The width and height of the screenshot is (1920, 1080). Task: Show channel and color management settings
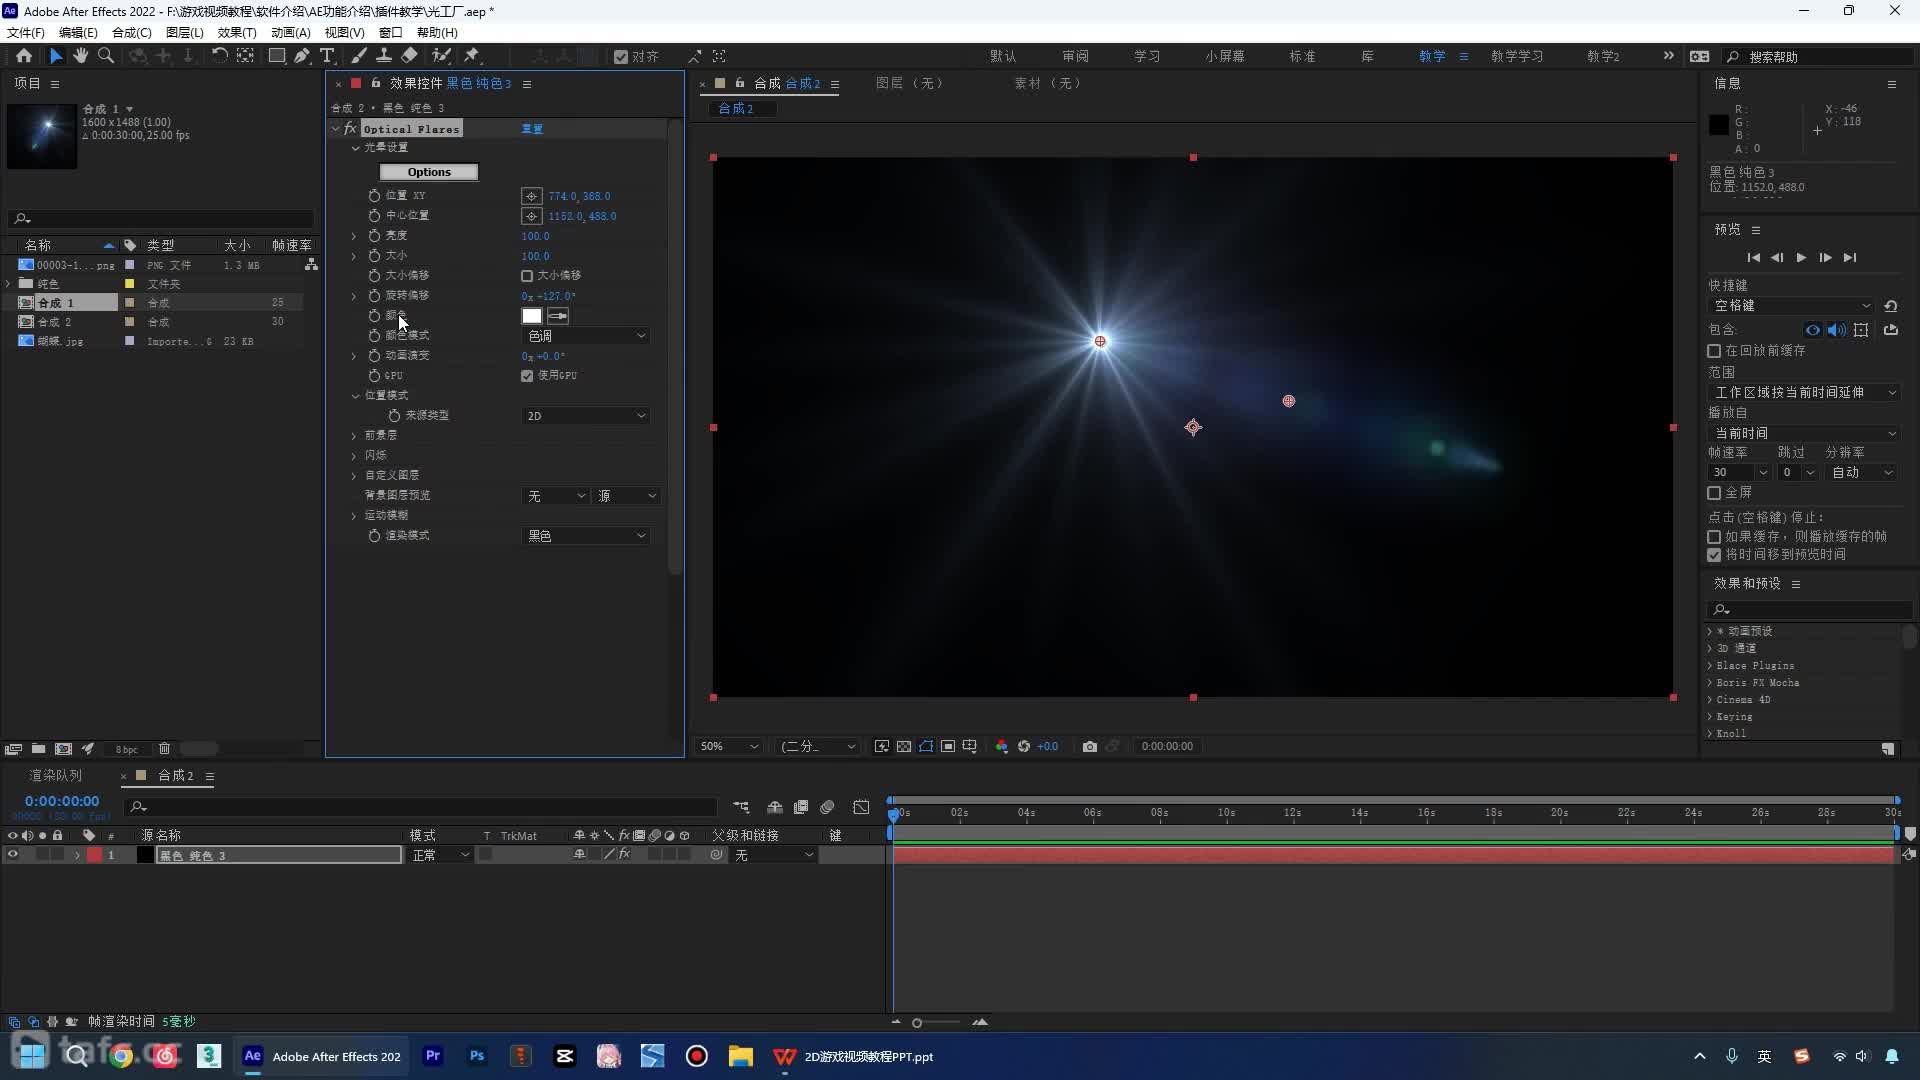1001,746
